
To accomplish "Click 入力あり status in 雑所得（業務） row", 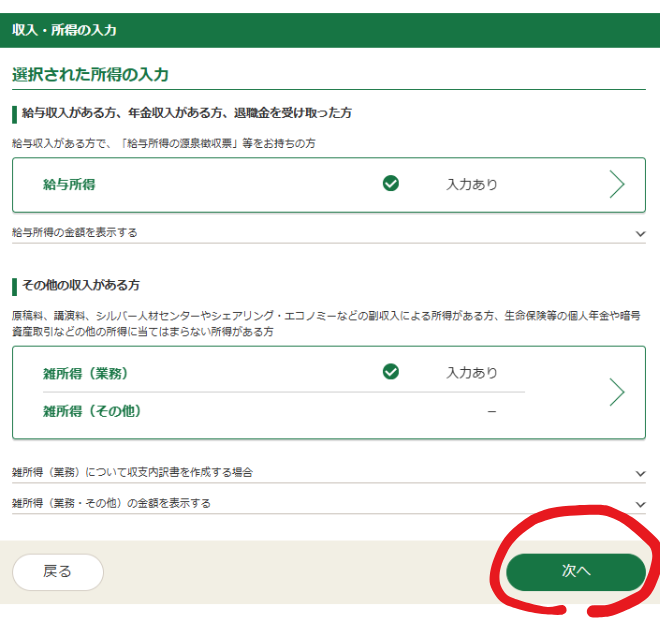I will 471,373.
